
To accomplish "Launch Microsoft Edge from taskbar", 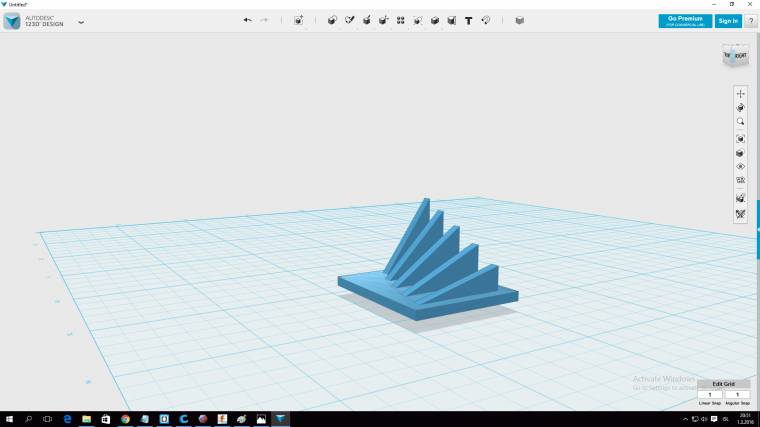I will coord(67,419).
